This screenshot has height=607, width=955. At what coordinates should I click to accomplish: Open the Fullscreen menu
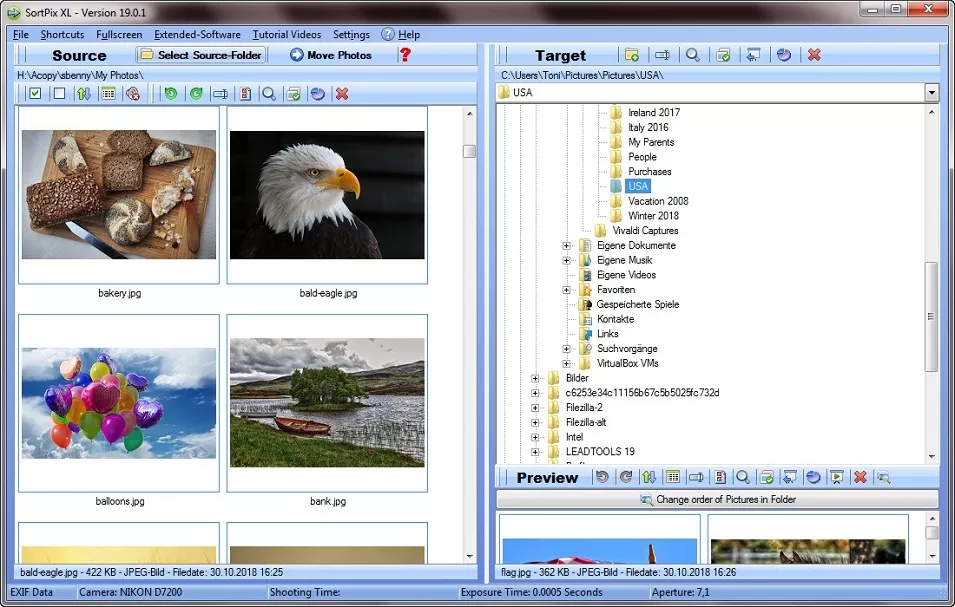pyautogui.click(x=119, y=35)
